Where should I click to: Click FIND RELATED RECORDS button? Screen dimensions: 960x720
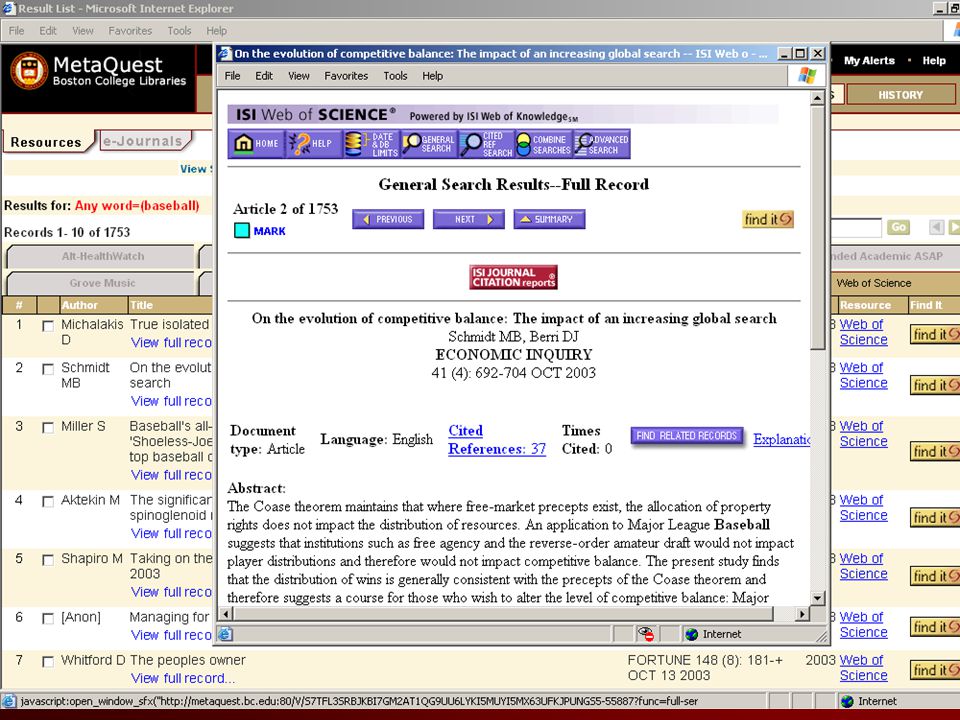click(x=686, y=436)
